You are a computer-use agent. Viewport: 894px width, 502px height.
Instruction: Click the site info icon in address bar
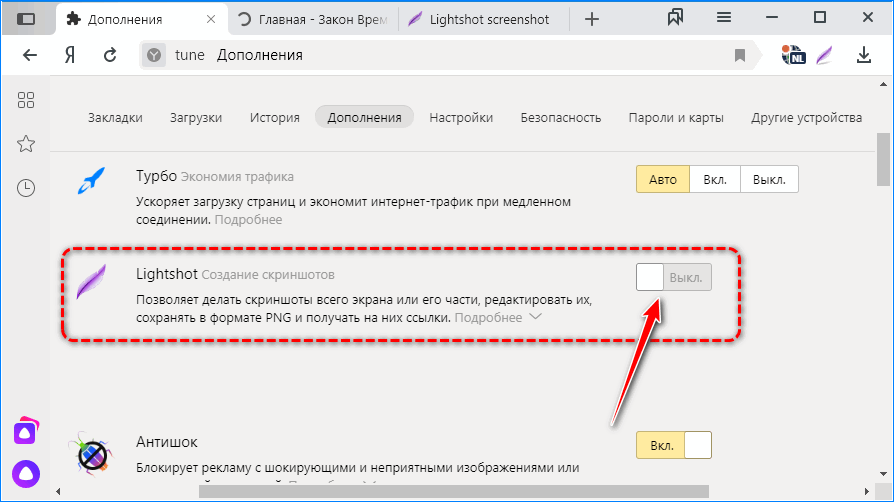pyautogui.click(x=154, y=55)
